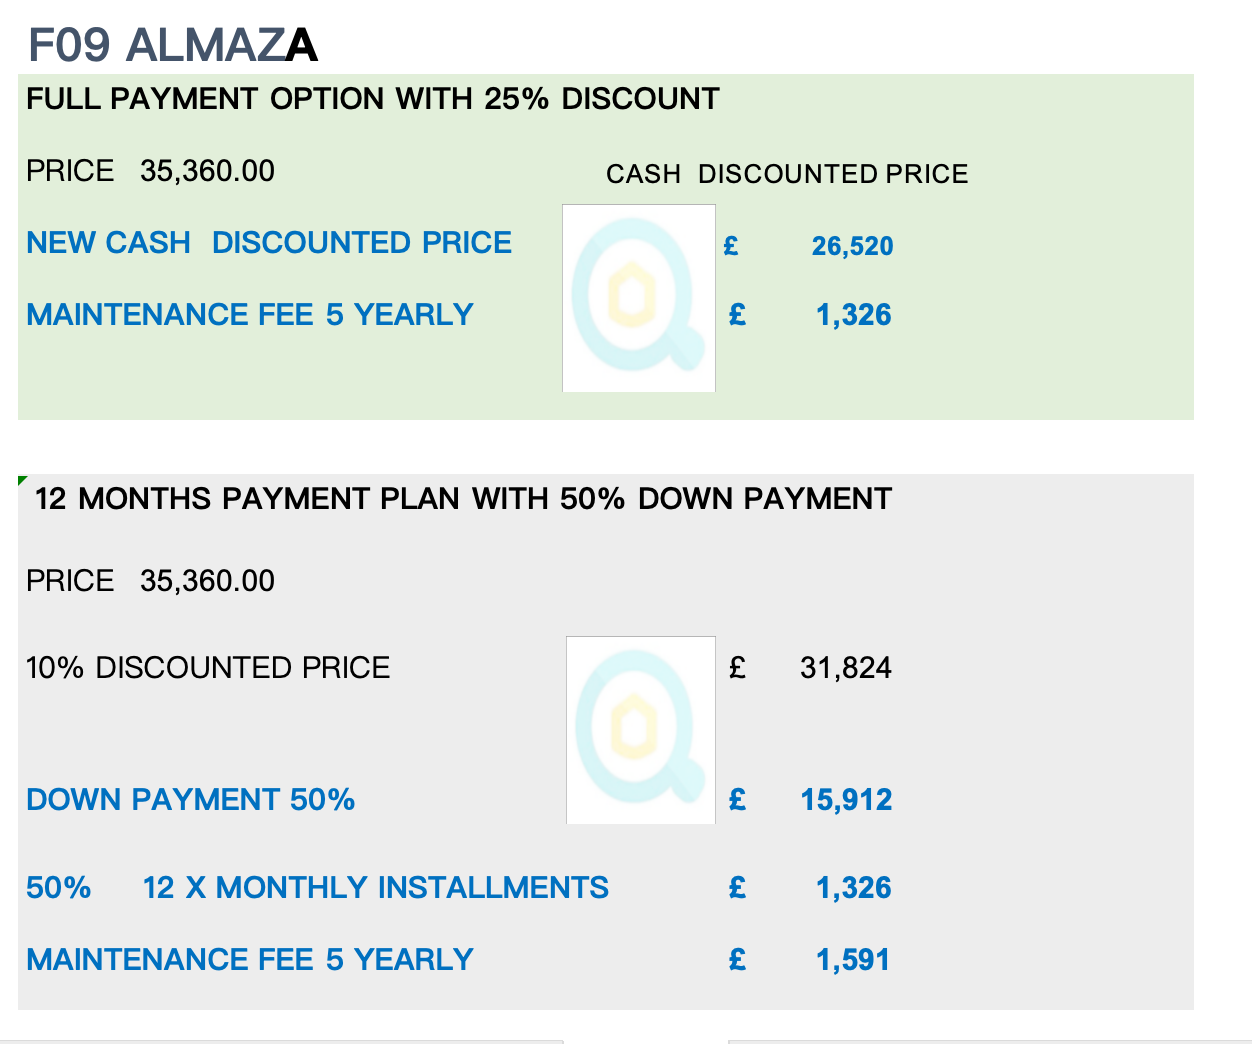
Task: Click the green corner indicator on the 12 months cell
Action: [22, 480]
